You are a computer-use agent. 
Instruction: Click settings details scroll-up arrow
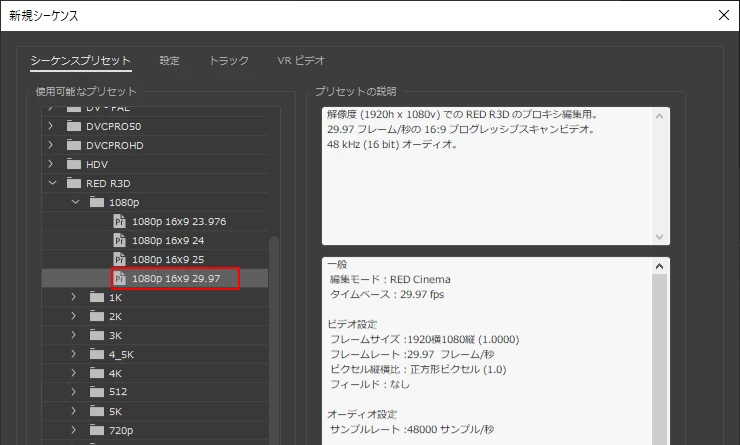tap(659, 266)
